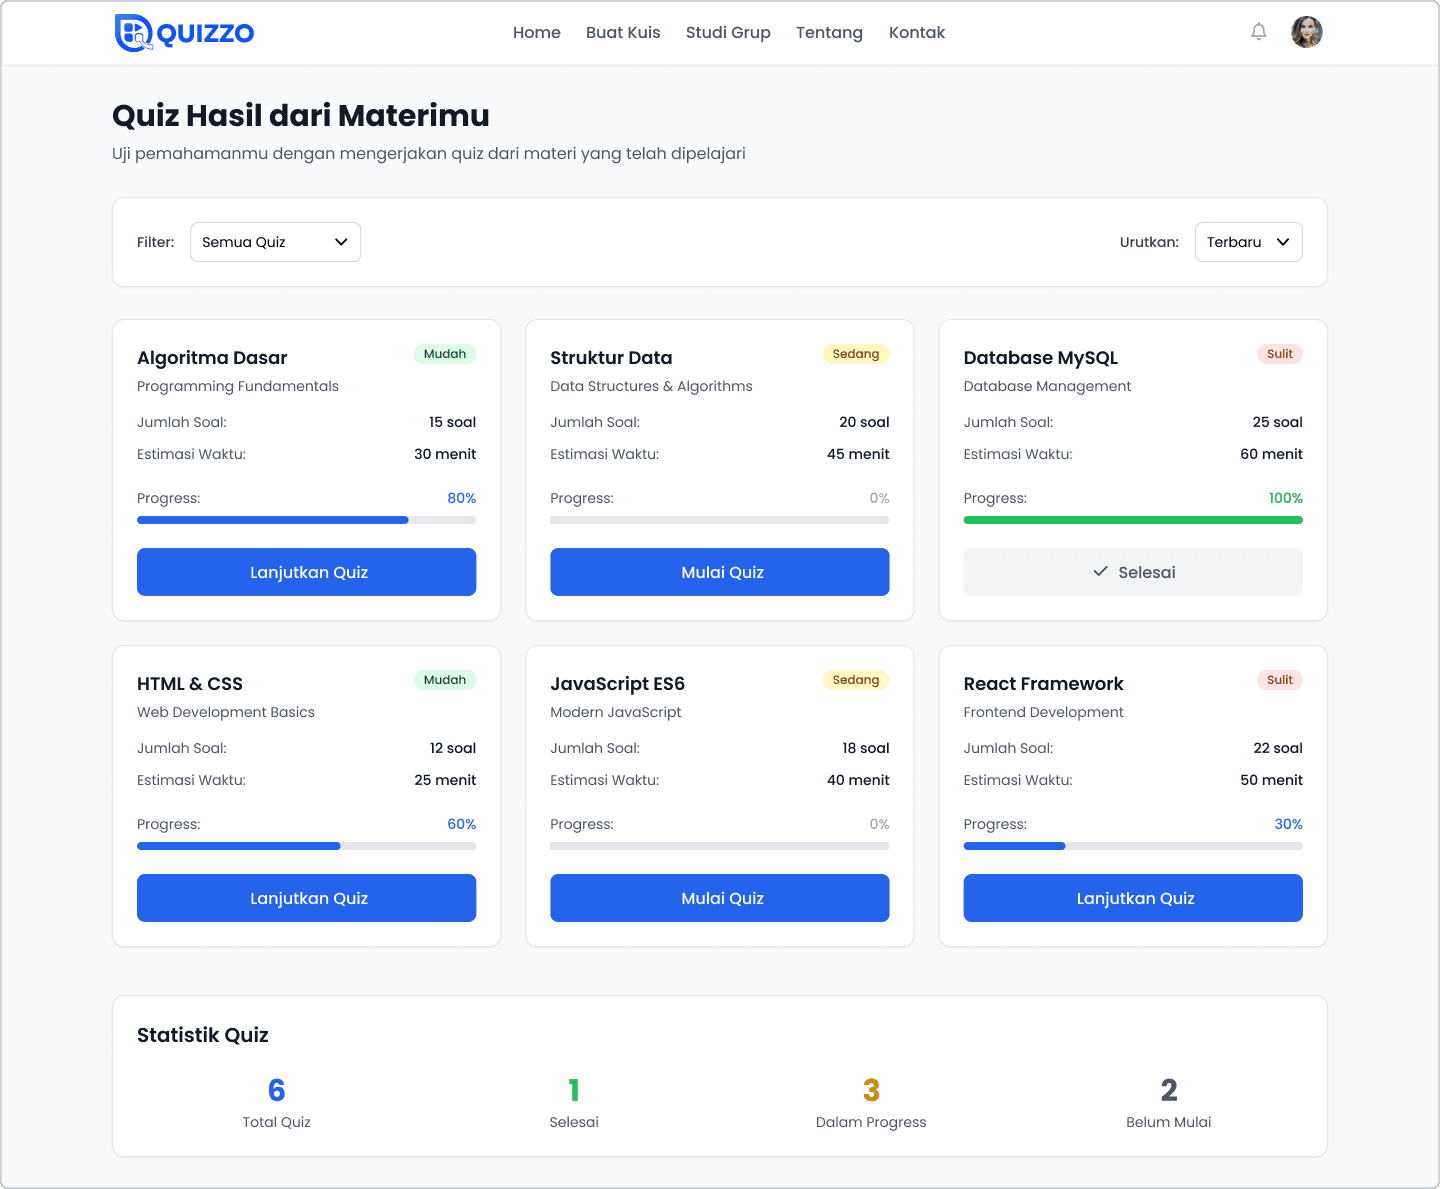Open the Tentang menu item
This screenshot has height=1189, width=1440.
pyautogui.click(x=829, y=32)
